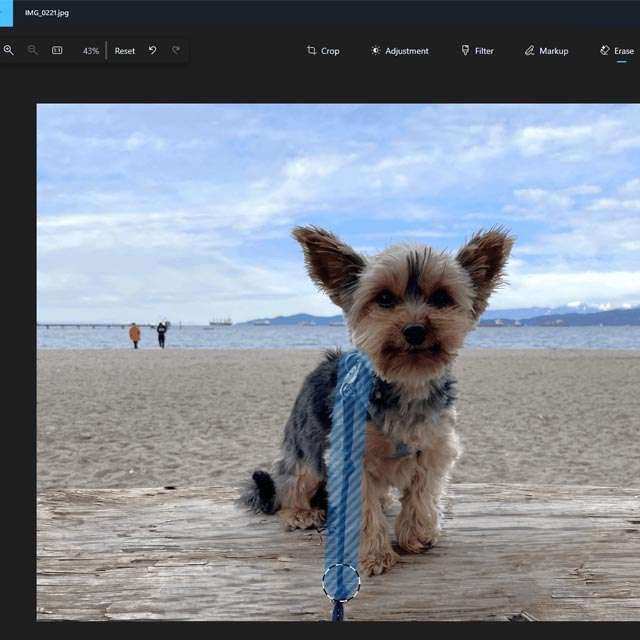Click the circular erase brush cursor

pos(341,582)
